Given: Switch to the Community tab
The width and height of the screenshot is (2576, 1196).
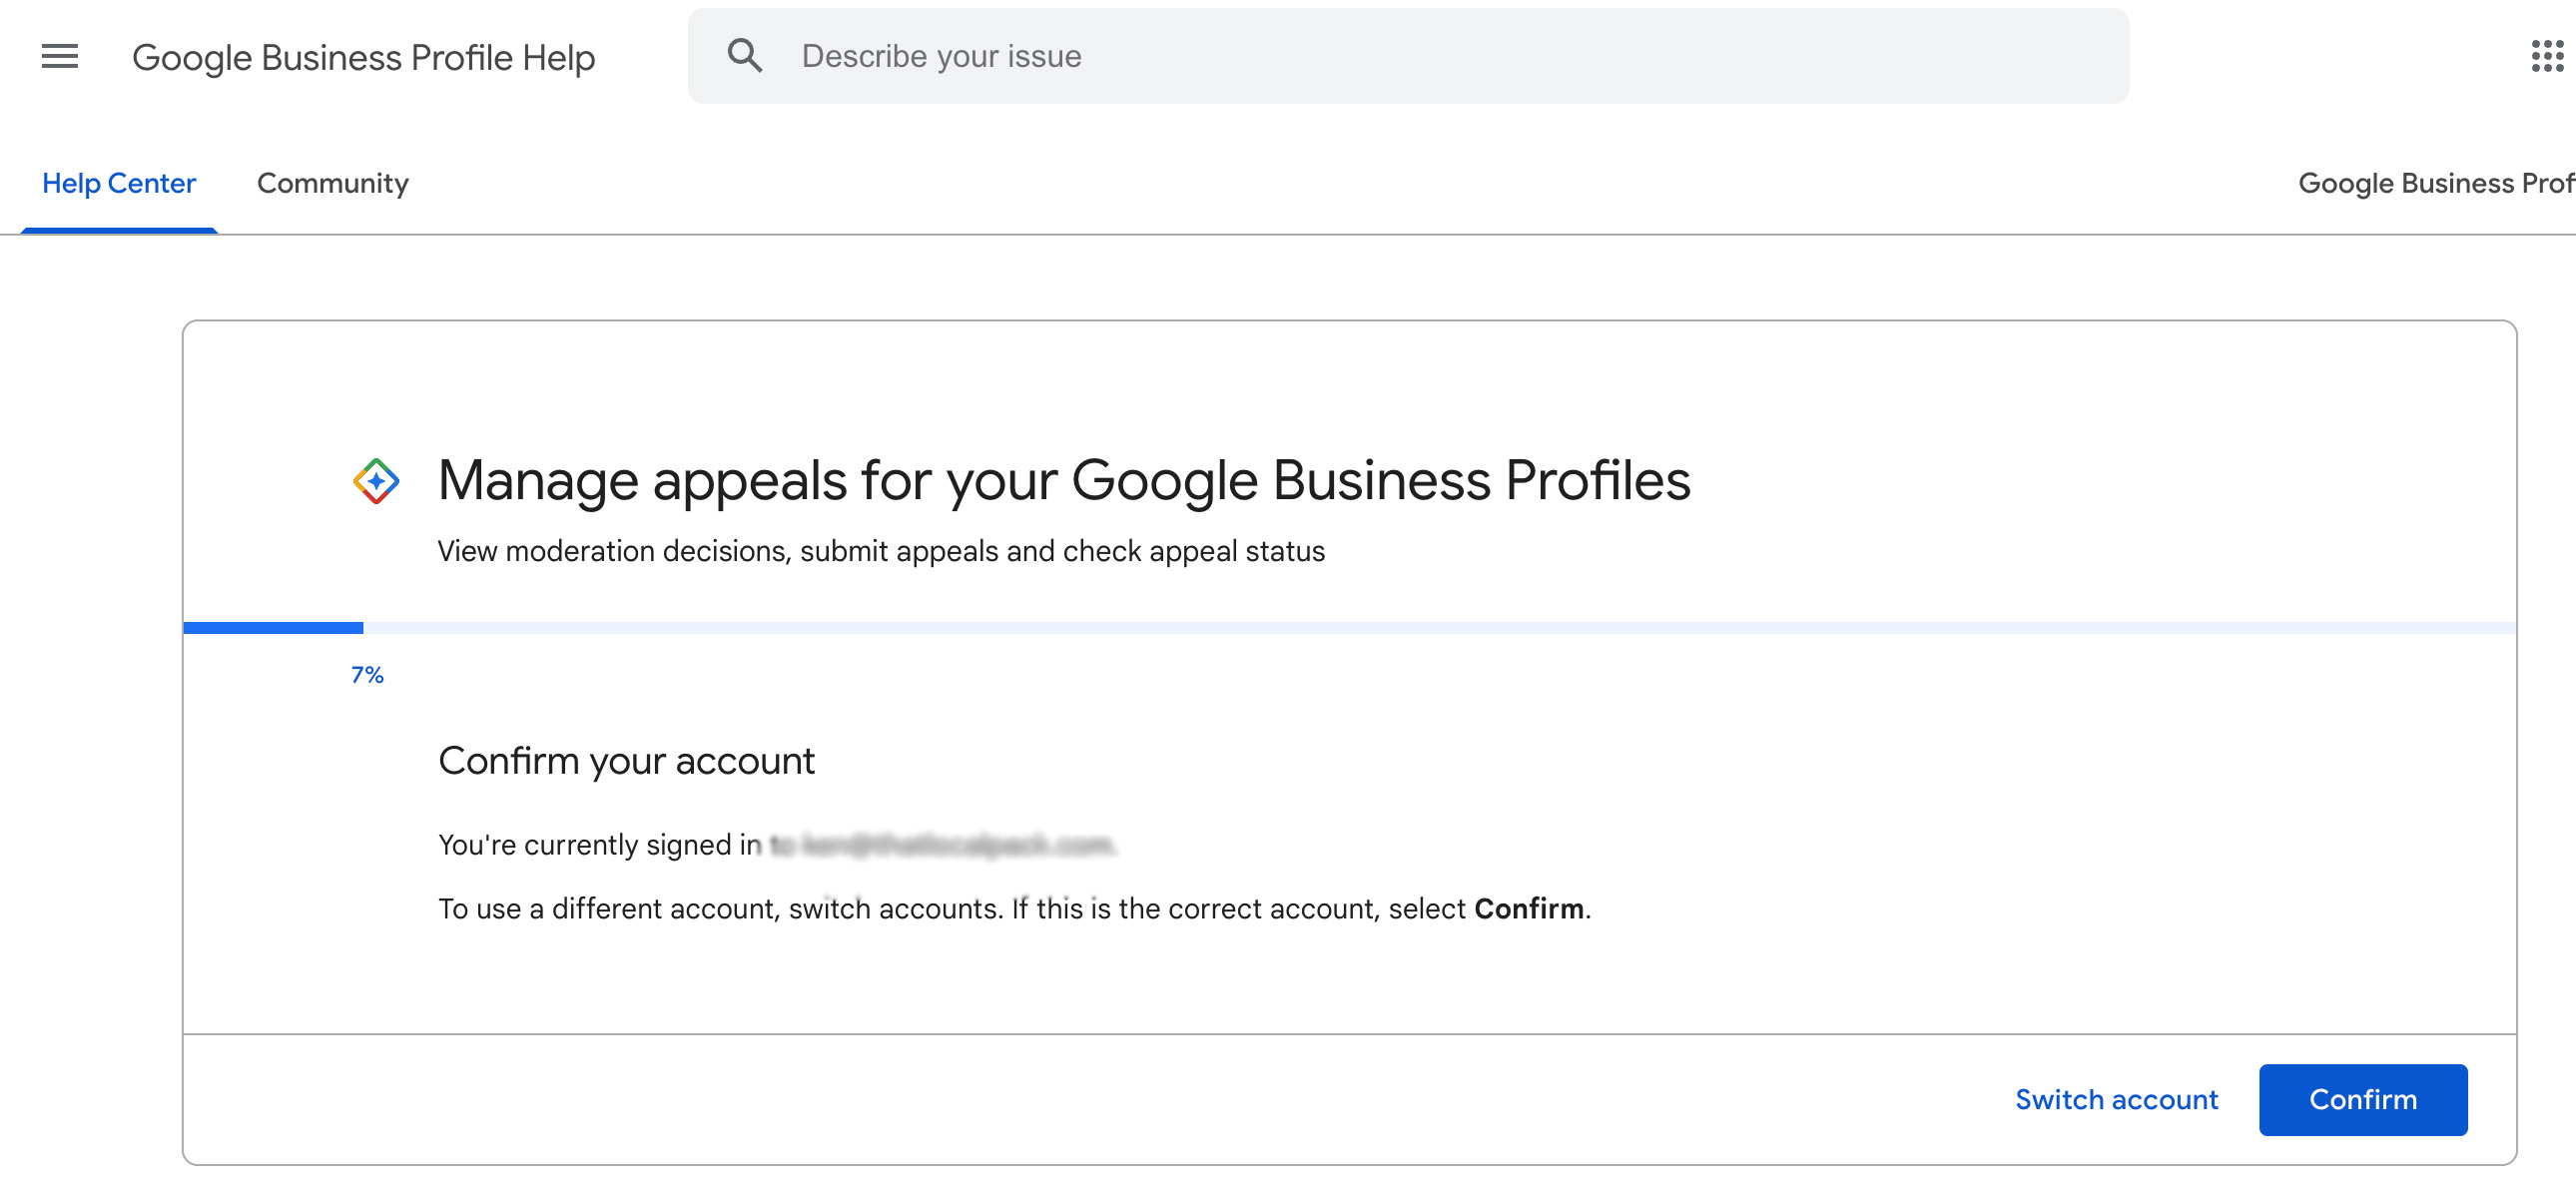Looking at the screenshot, I should pos(332,183).
